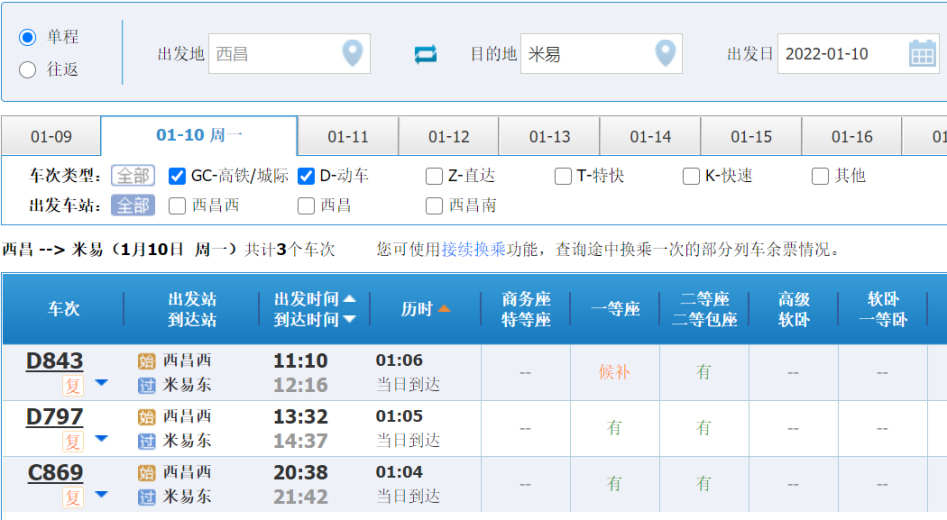Switch to the 01-11 date tab
The width and height of the screenshot is (947, 520).
pyautogui.click(x=348, y=137)
